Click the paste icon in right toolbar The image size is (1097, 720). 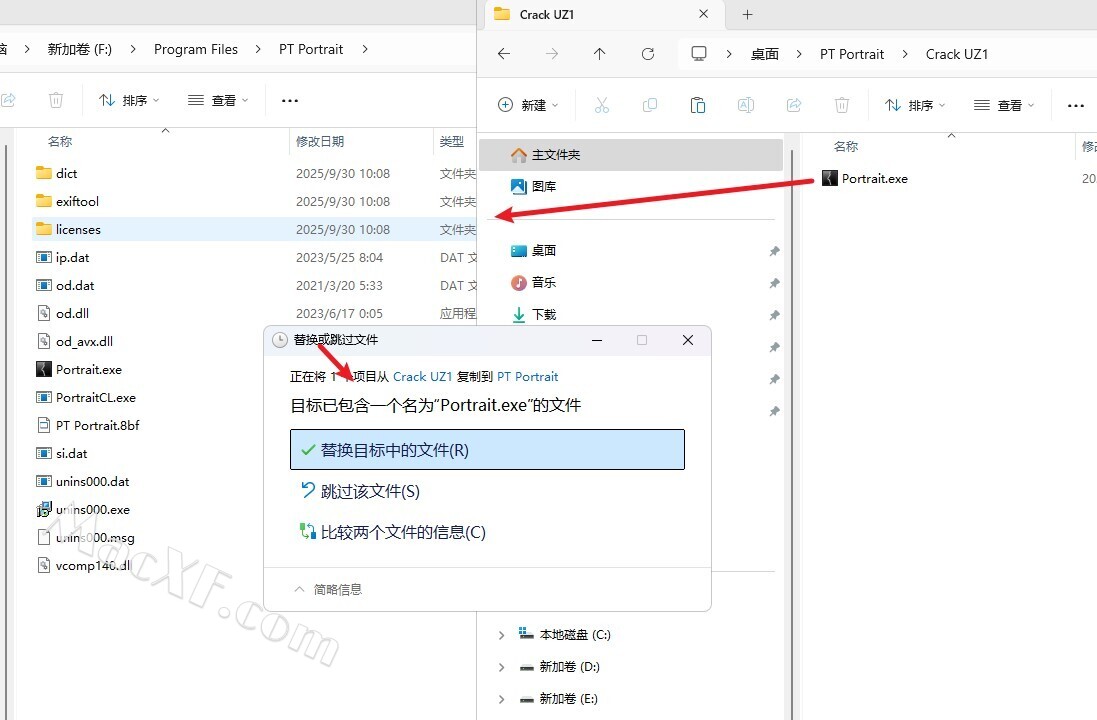[698, 105]
